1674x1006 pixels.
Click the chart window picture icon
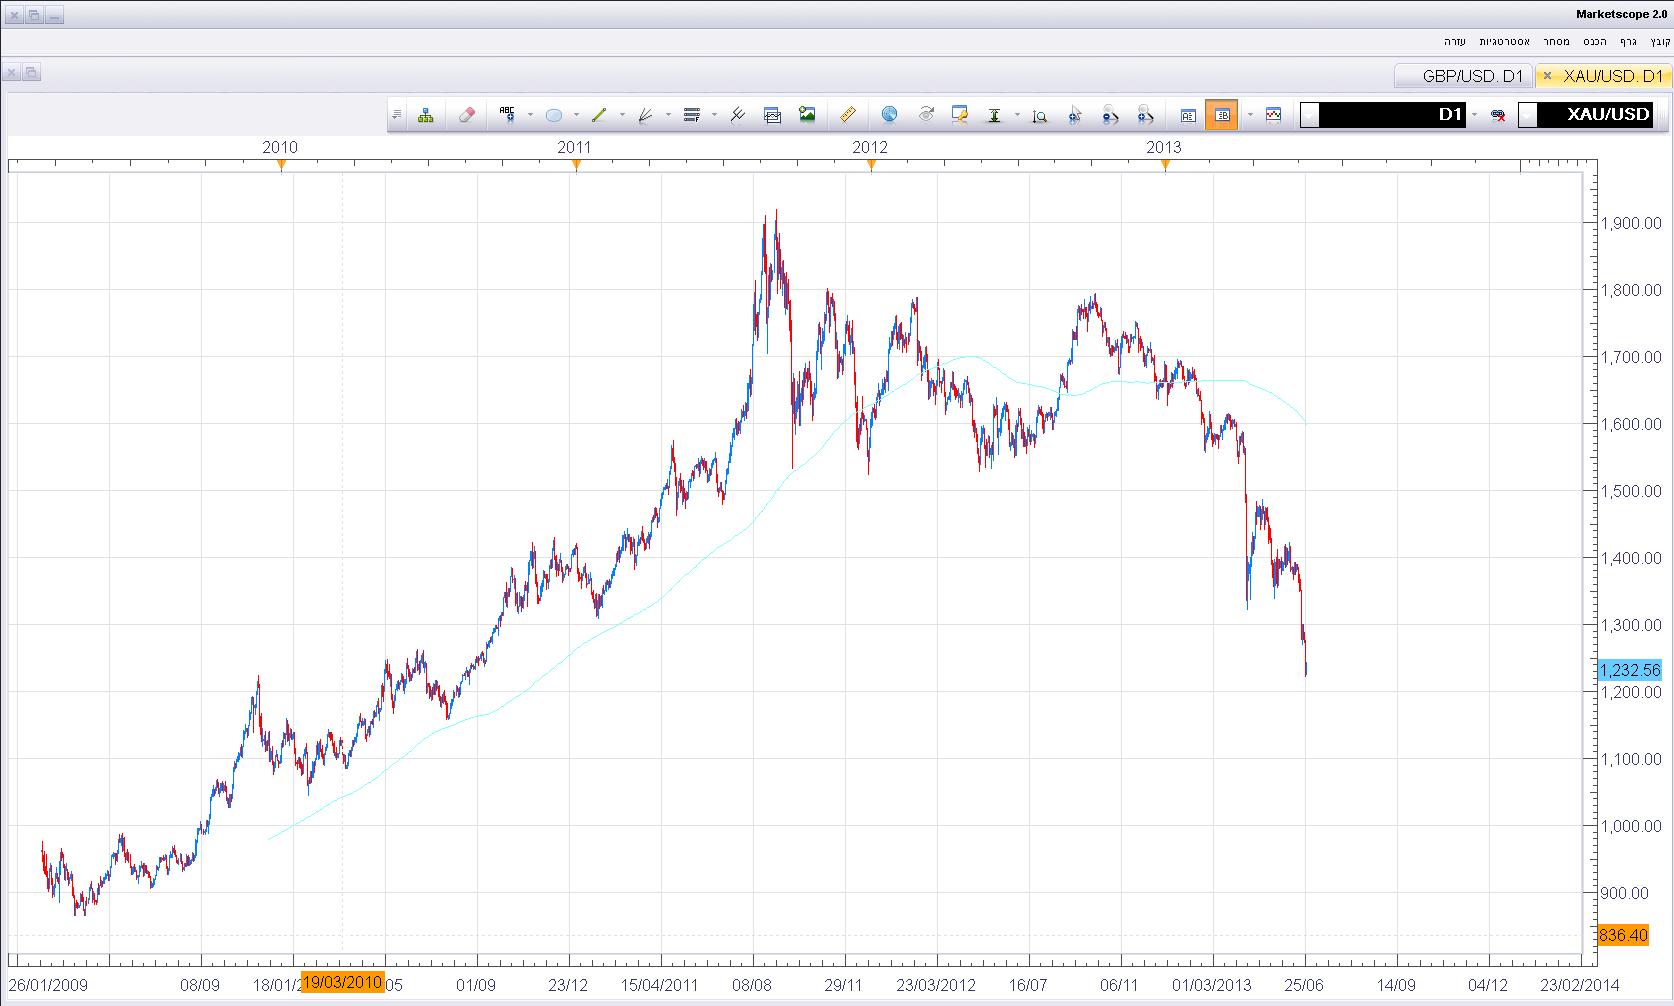(772, 115)
